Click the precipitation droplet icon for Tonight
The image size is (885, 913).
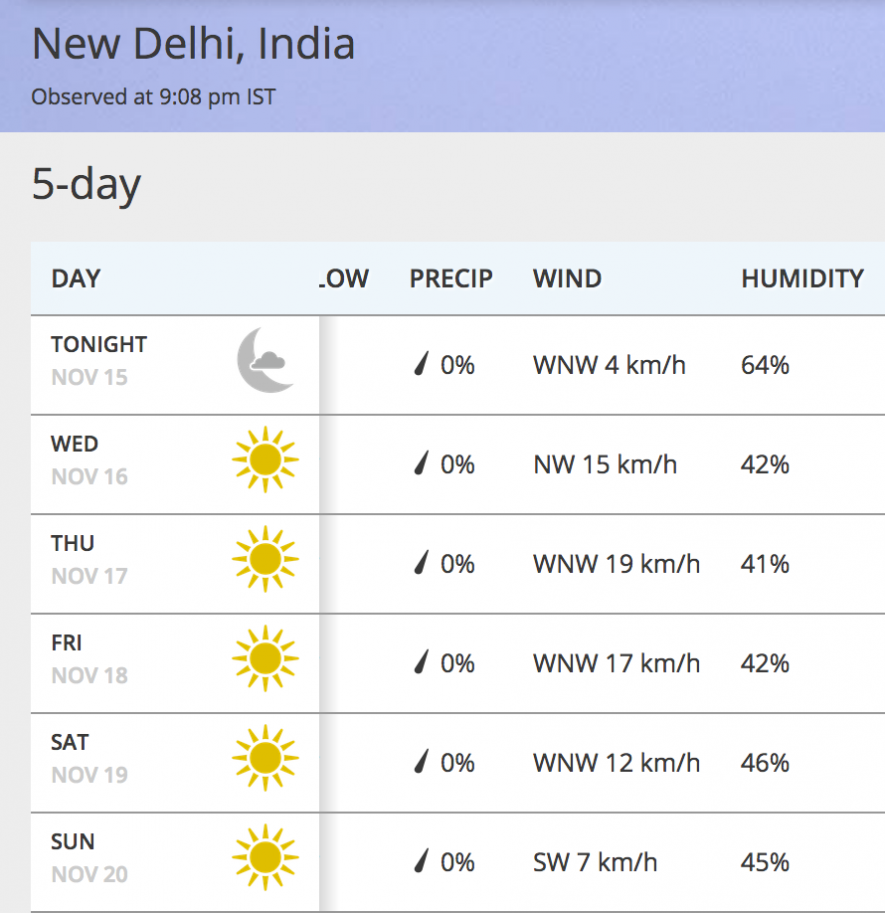coord(420,365)
